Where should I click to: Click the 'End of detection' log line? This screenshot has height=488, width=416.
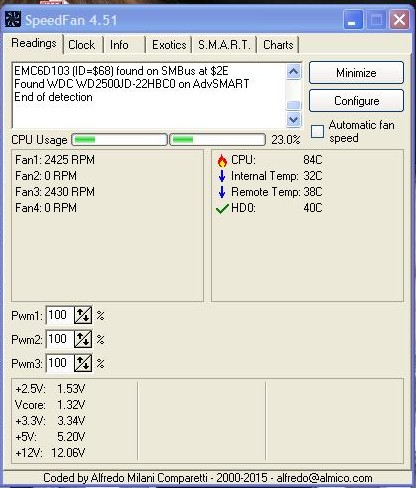pyautogui.click(x=53, y=97)
